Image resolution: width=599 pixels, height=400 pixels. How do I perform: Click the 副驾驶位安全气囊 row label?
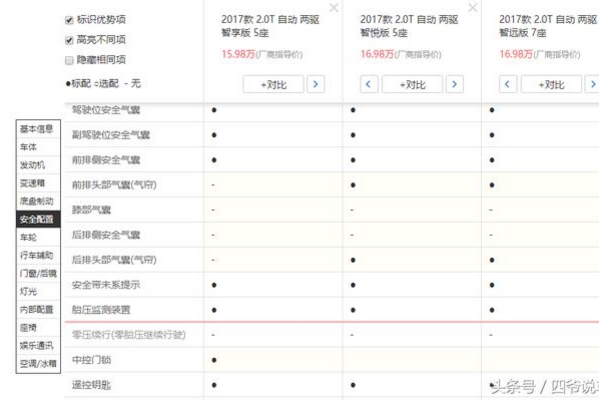click(110, 135)
